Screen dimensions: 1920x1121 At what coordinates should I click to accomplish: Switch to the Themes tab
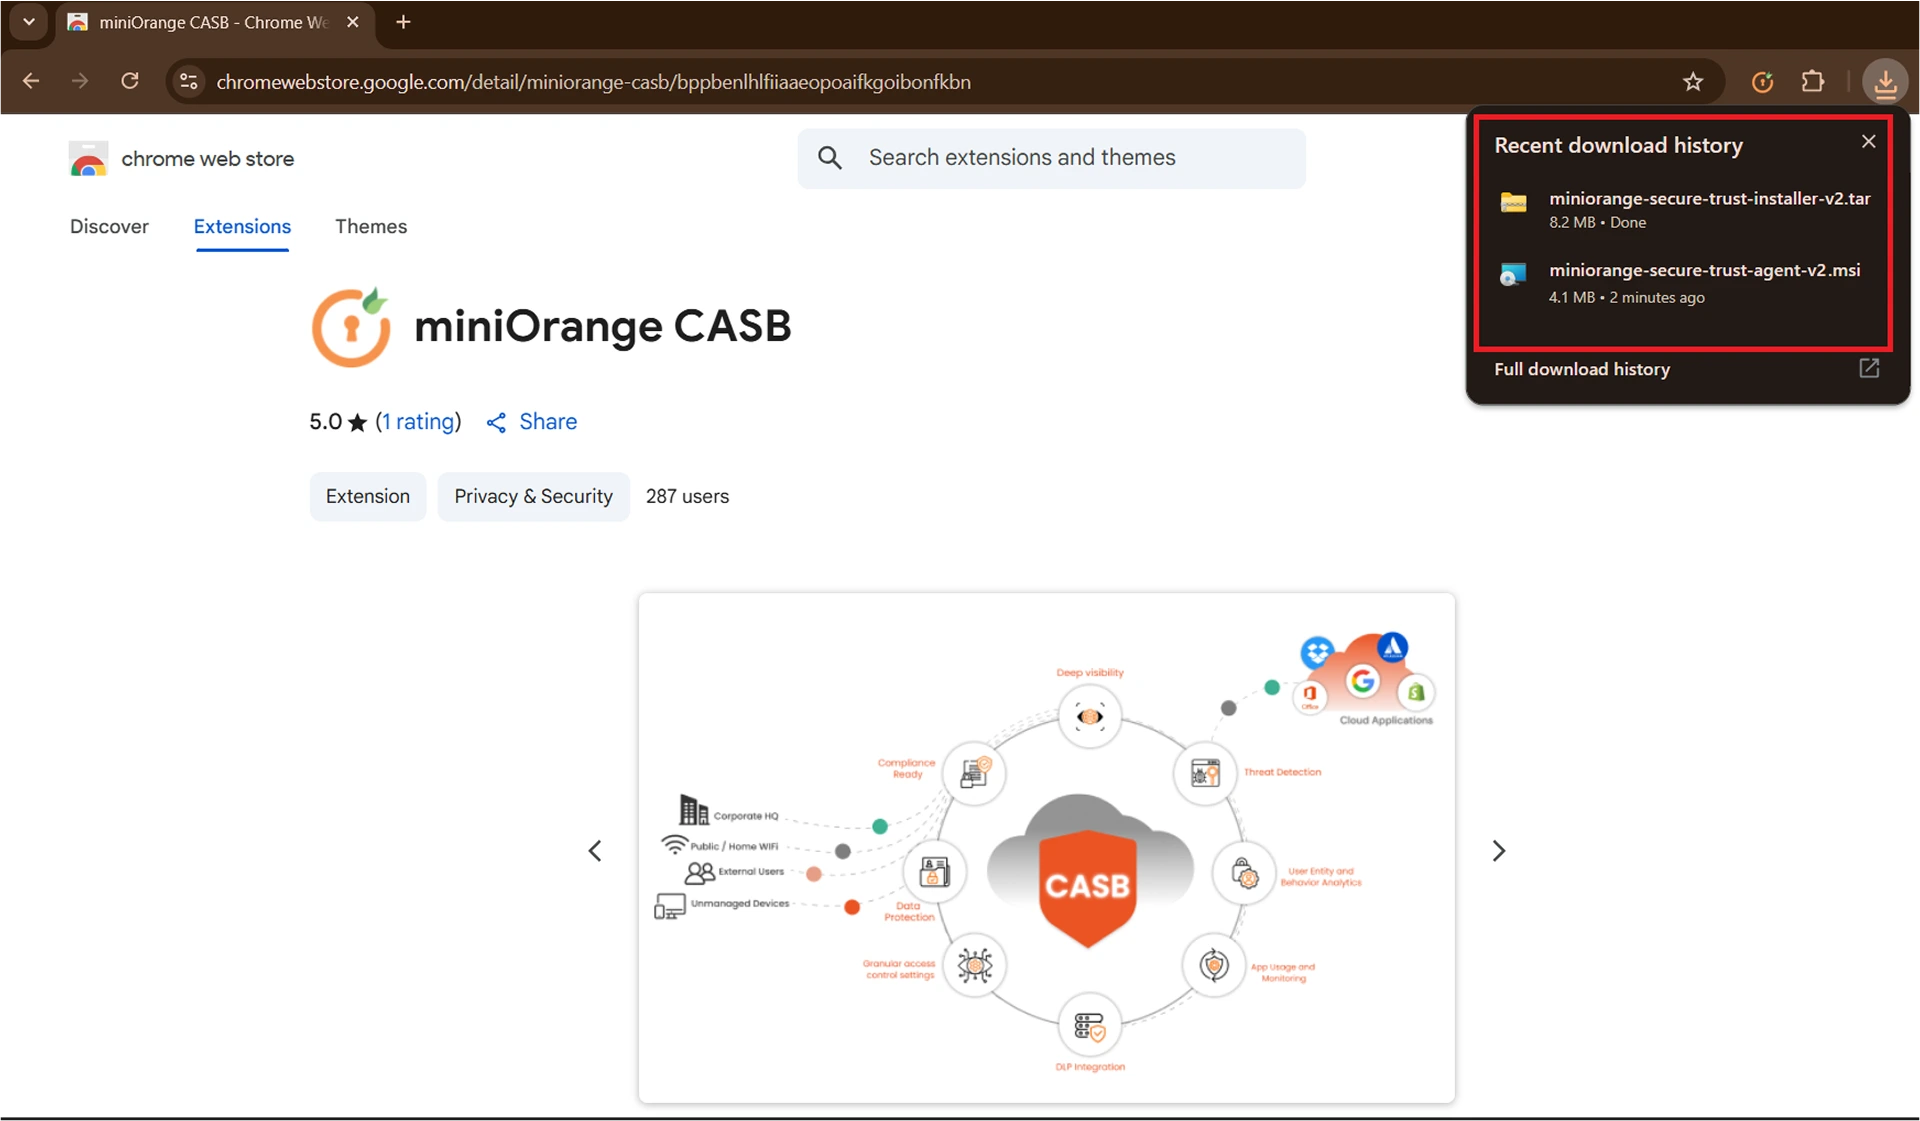[371, 227]
